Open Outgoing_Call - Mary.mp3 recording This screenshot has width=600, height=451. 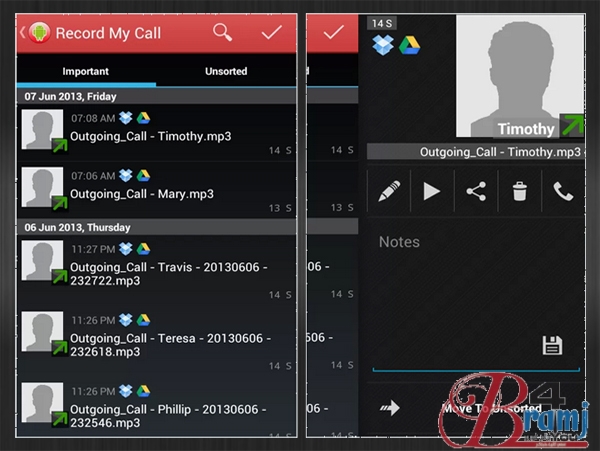[157, 190]
